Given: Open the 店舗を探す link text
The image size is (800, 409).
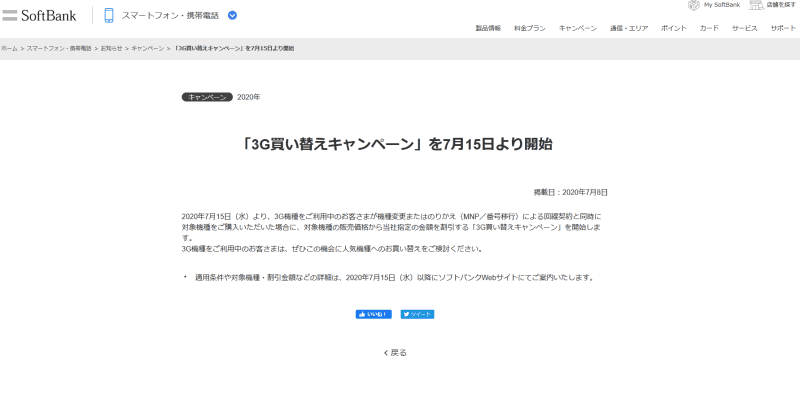Looking at the screenshot, I should (781, 5).
